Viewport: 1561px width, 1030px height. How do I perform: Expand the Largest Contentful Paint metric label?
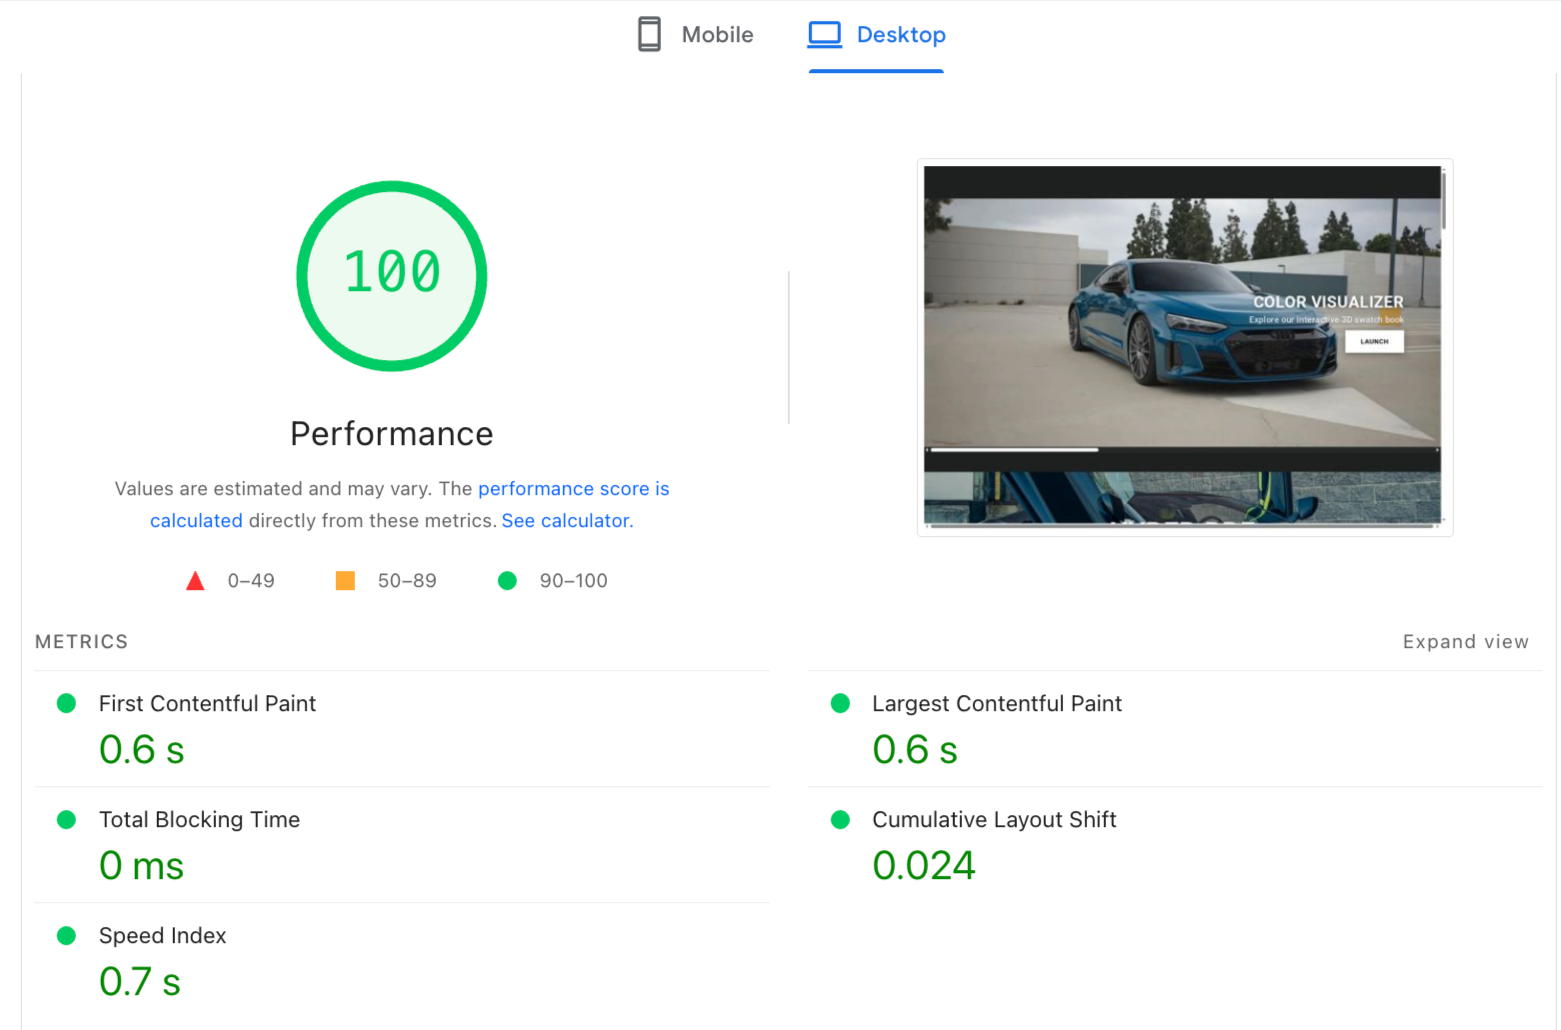[996, 704]
